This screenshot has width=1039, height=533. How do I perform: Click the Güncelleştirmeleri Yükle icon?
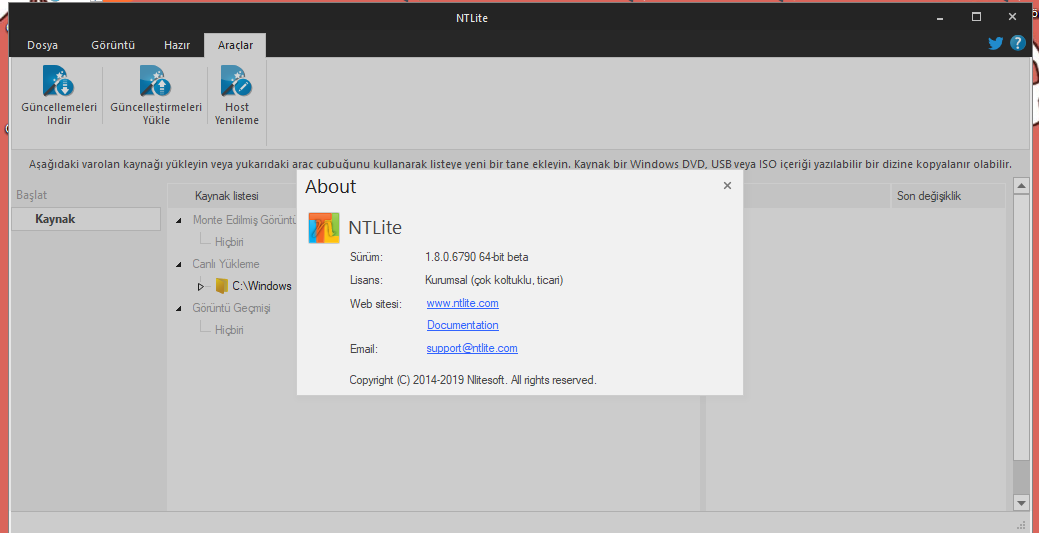coord(155,81)
